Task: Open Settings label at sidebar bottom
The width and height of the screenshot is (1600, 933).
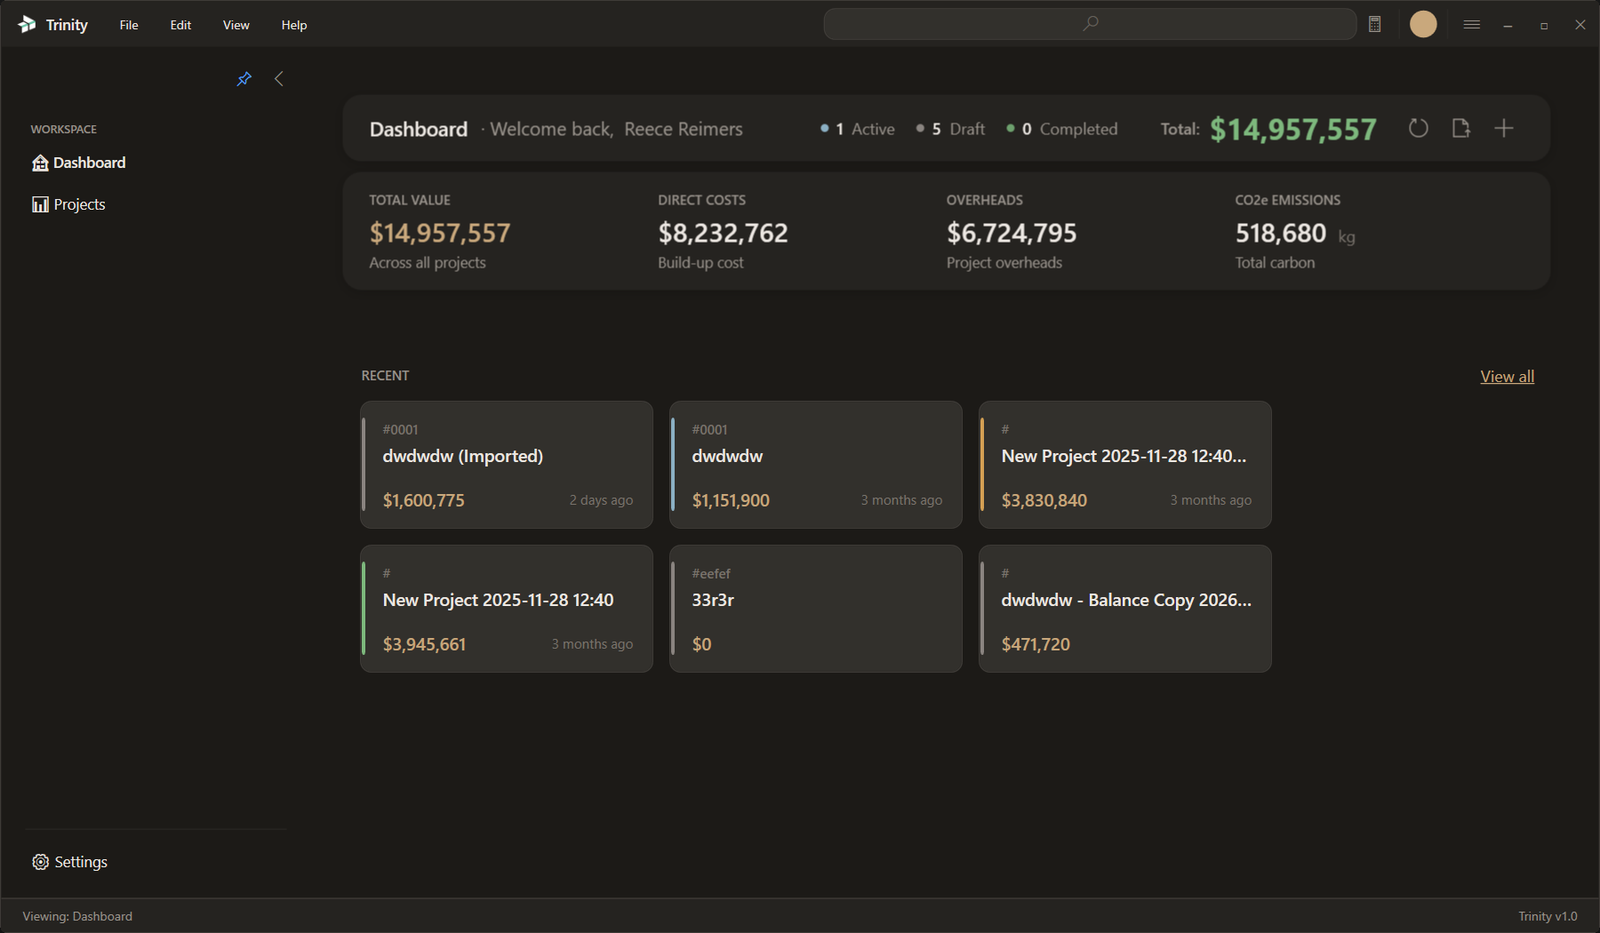Action: click(81, 862)
